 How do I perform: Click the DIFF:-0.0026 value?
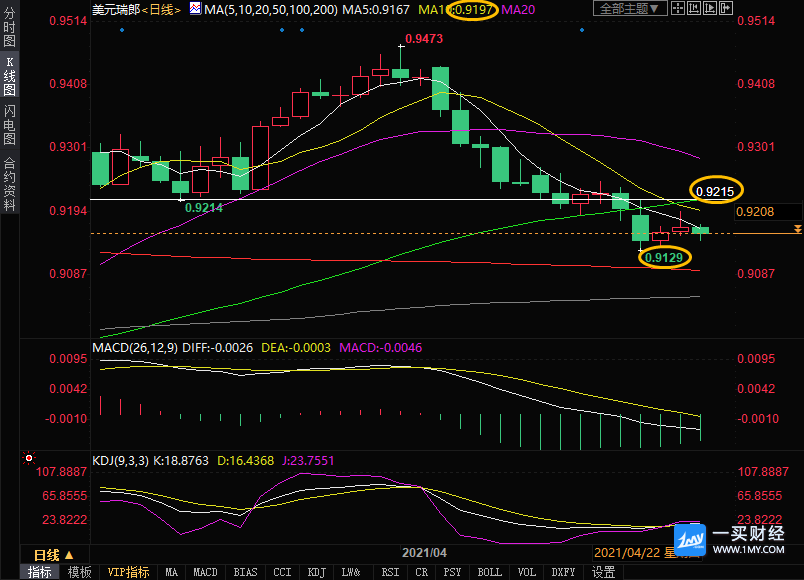coord(217,348)
